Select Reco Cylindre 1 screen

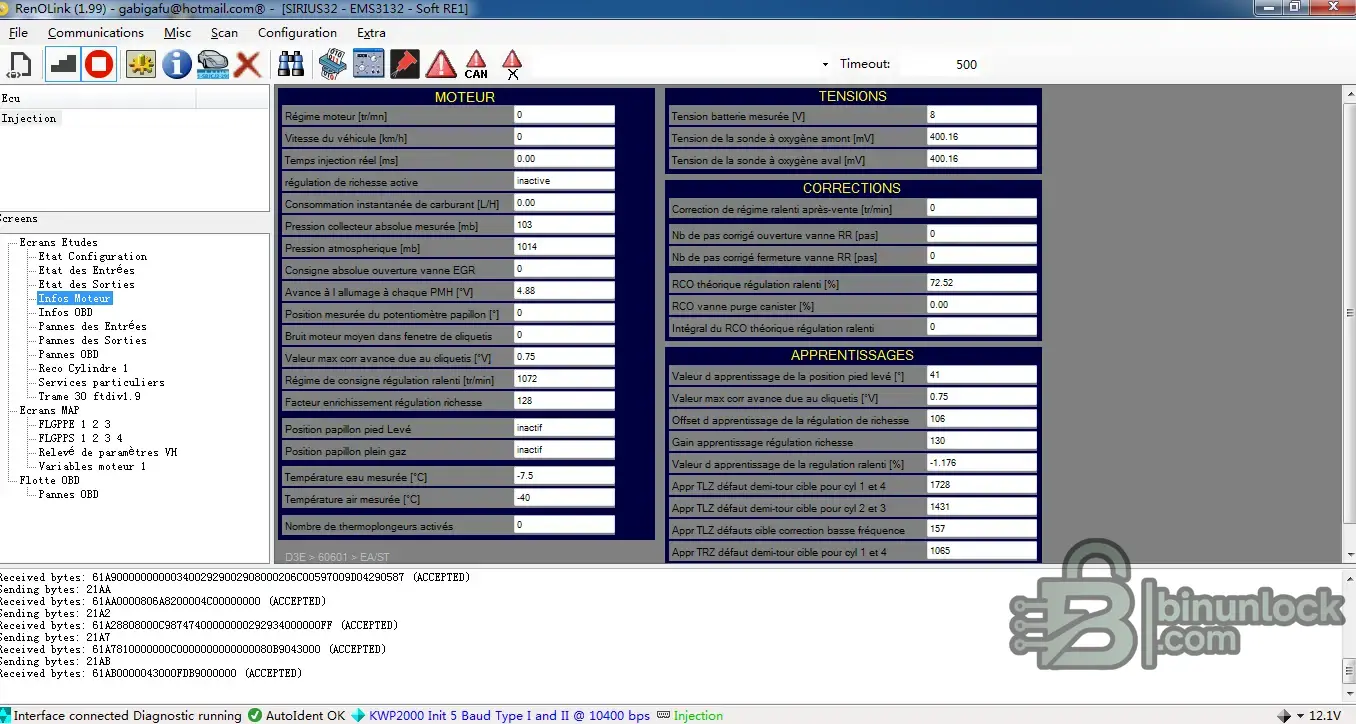click(83, 368)
